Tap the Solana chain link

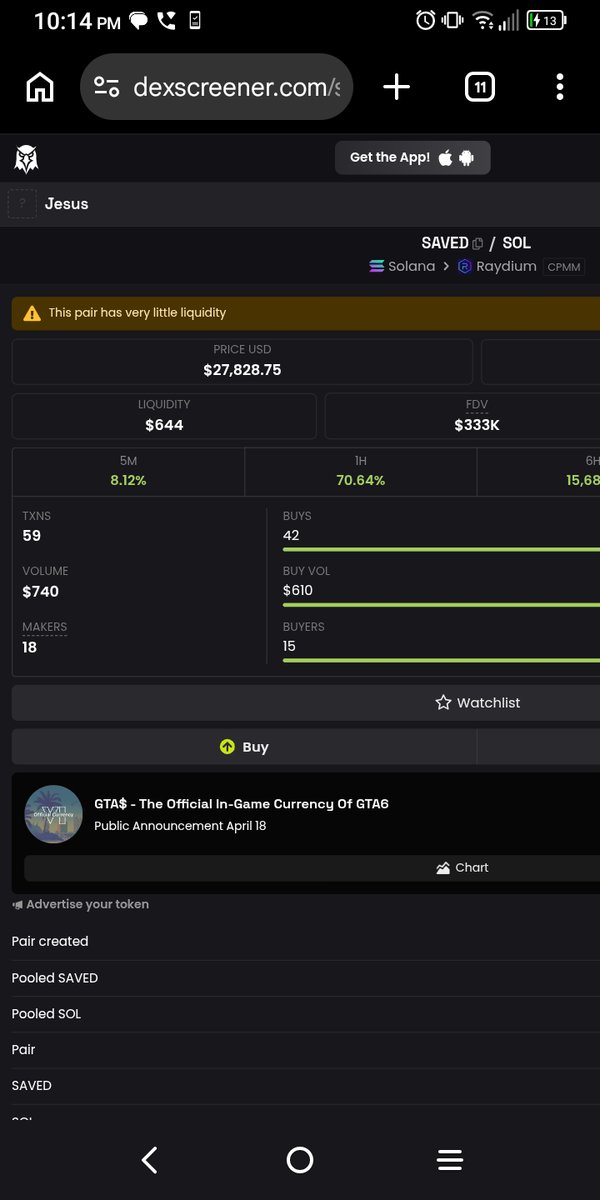click(x=402, y=266)
